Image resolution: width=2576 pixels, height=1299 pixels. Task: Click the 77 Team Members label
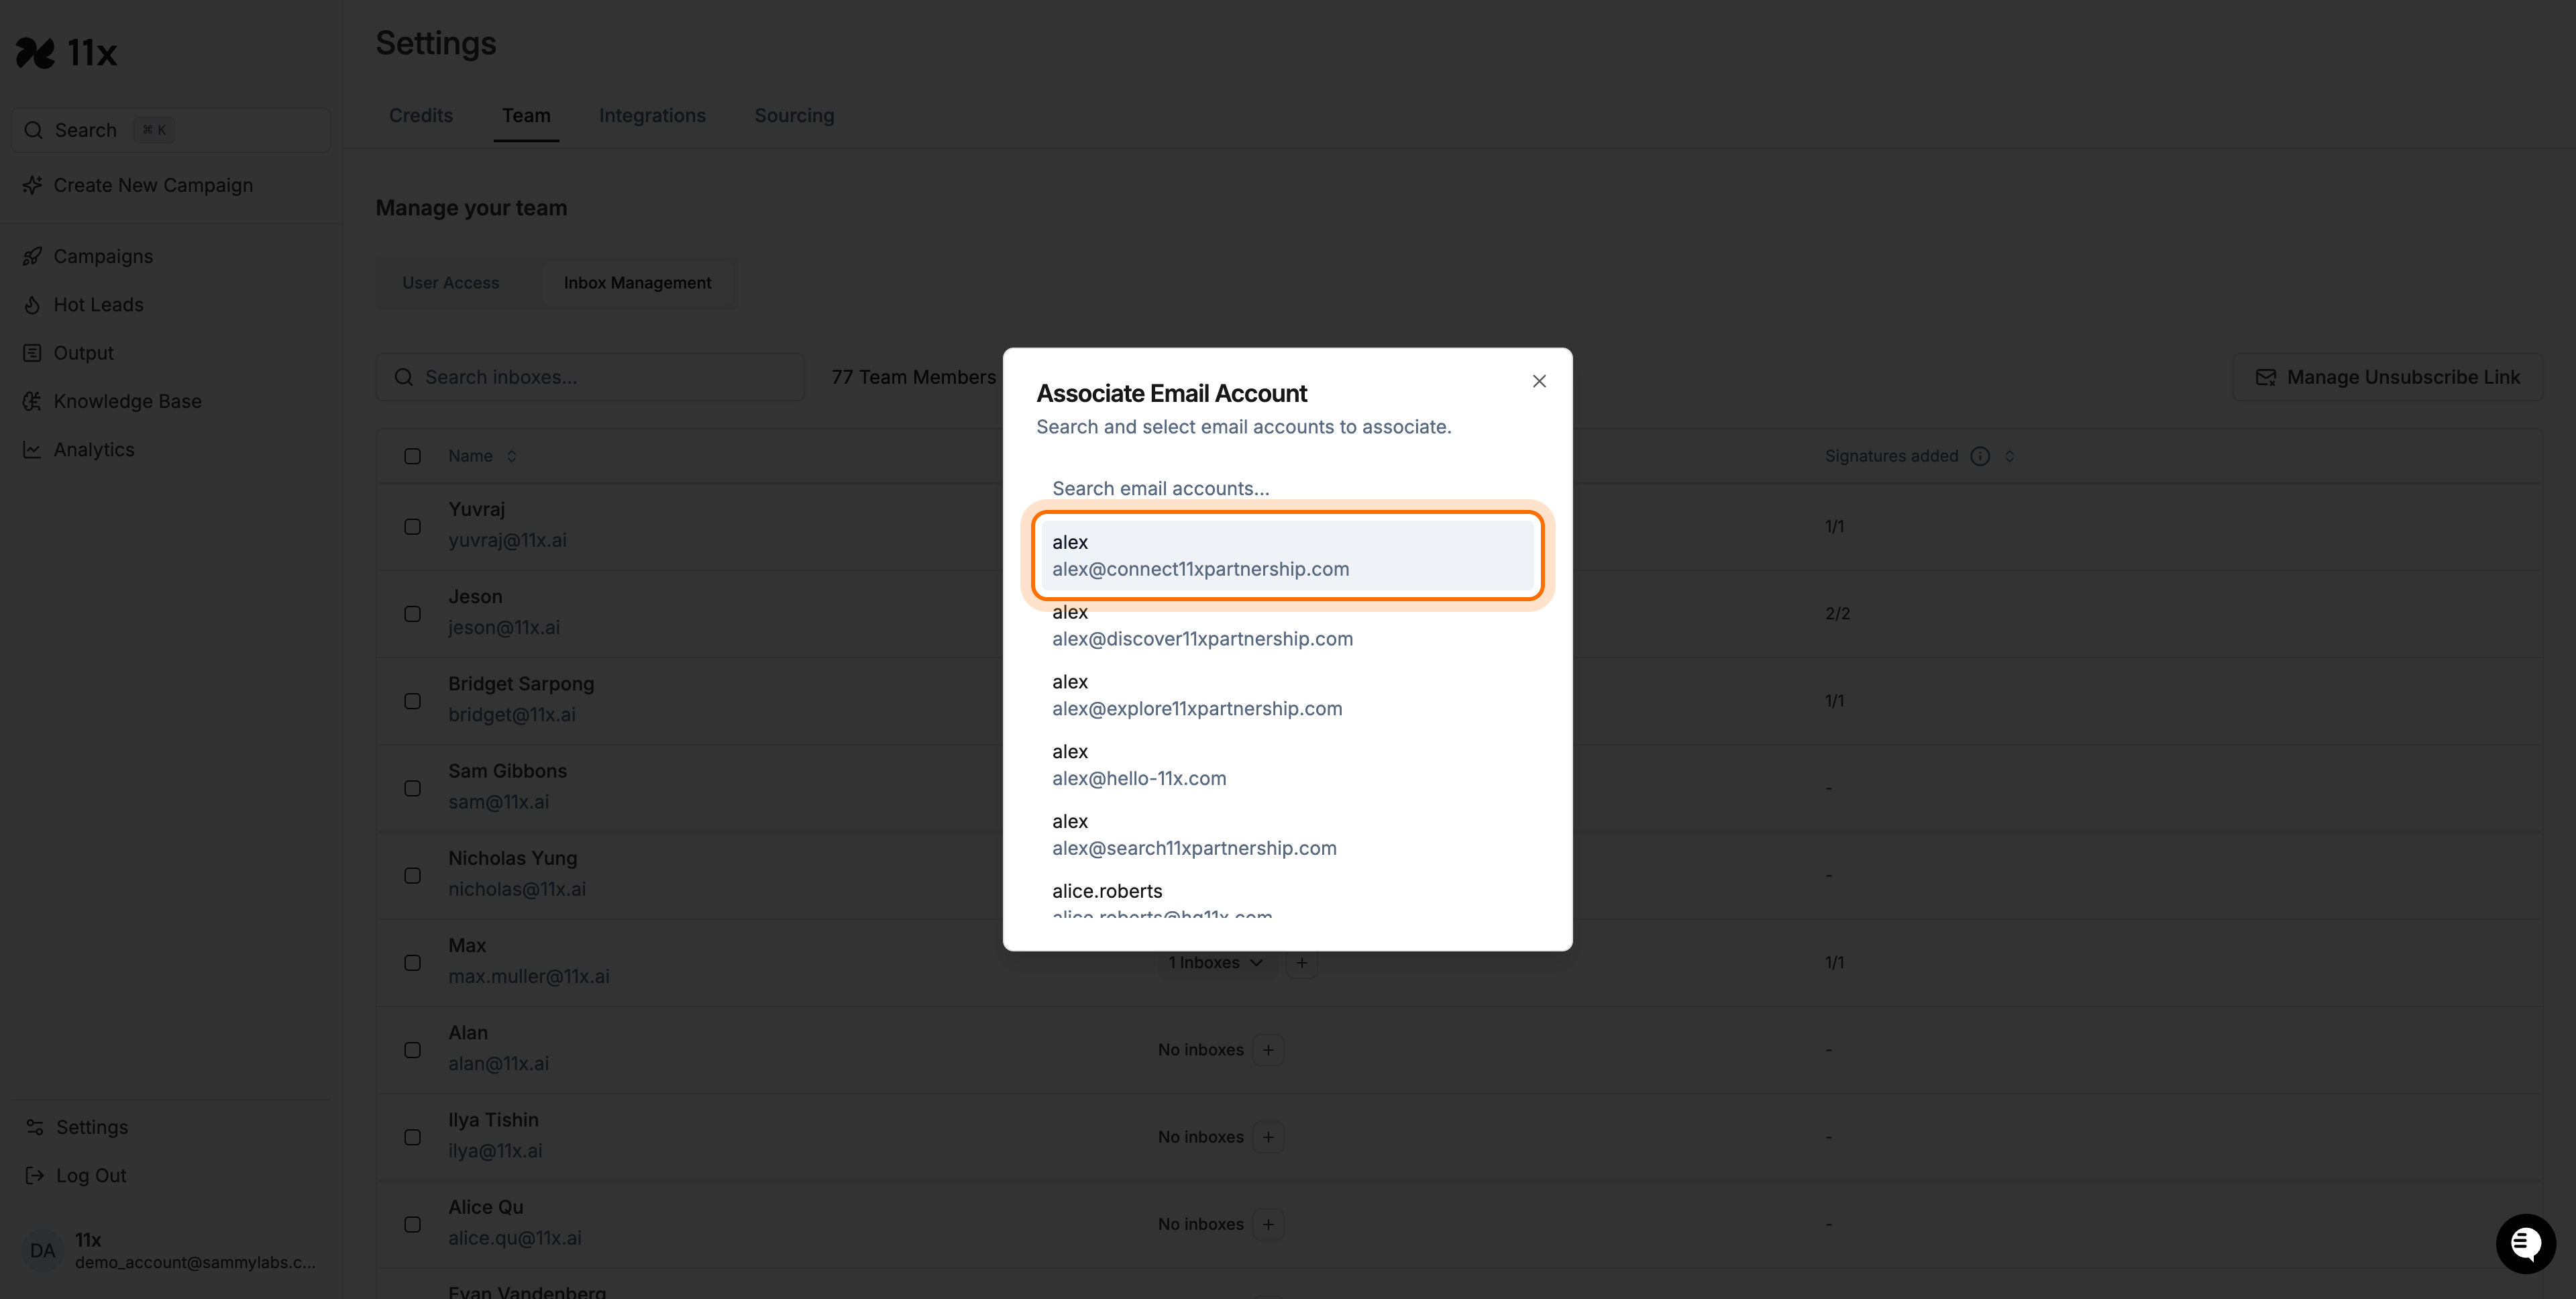(x=913, y=377)
